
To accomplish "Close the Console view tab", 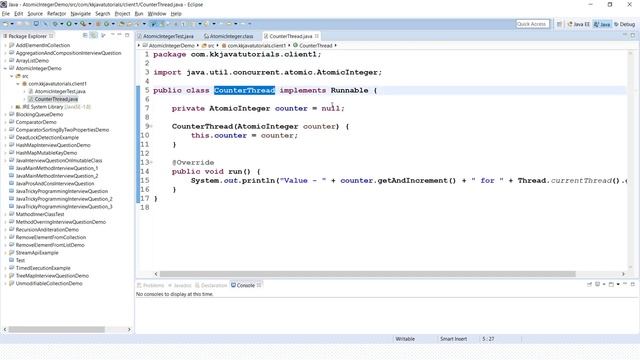I will pyautogui.click(x=259, y=285).
